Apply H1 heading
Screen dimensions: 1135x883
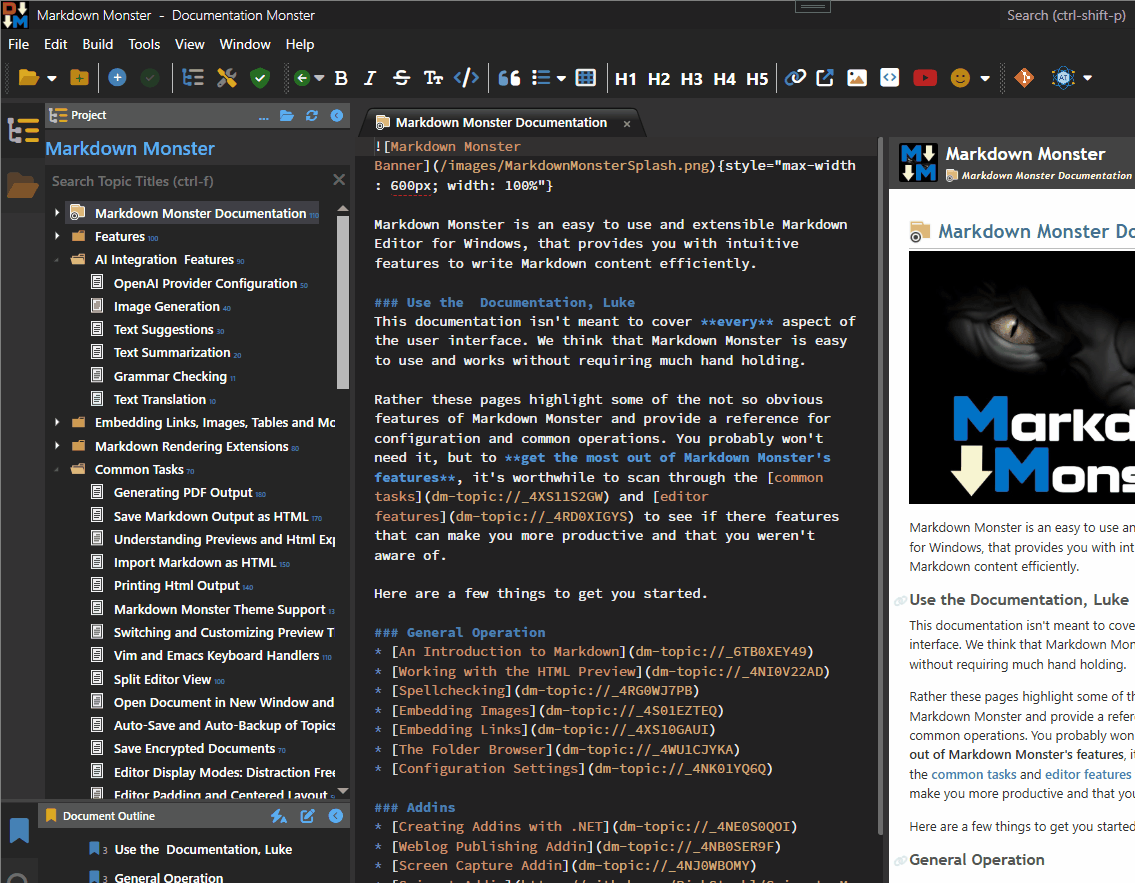[625, 79]
